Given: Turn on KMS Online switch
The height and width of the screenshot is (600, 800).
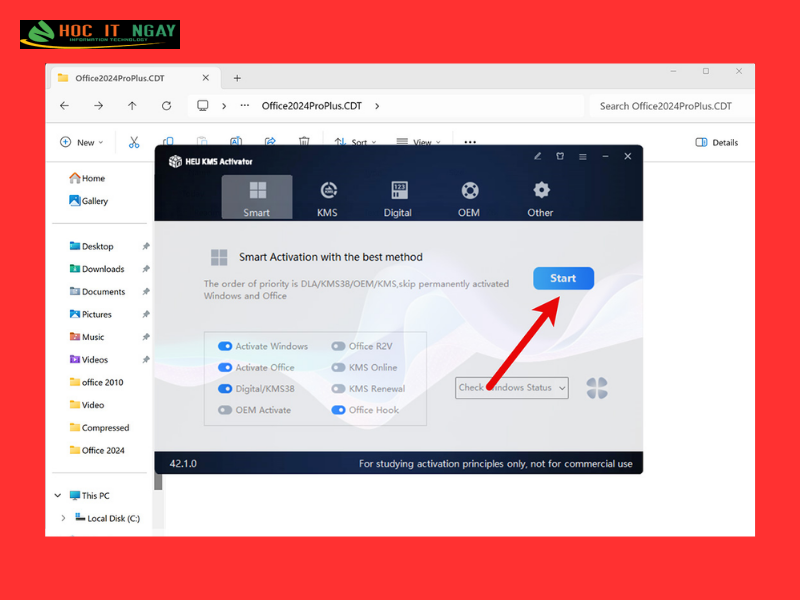Looking at the screenshot, I should 338,367.
